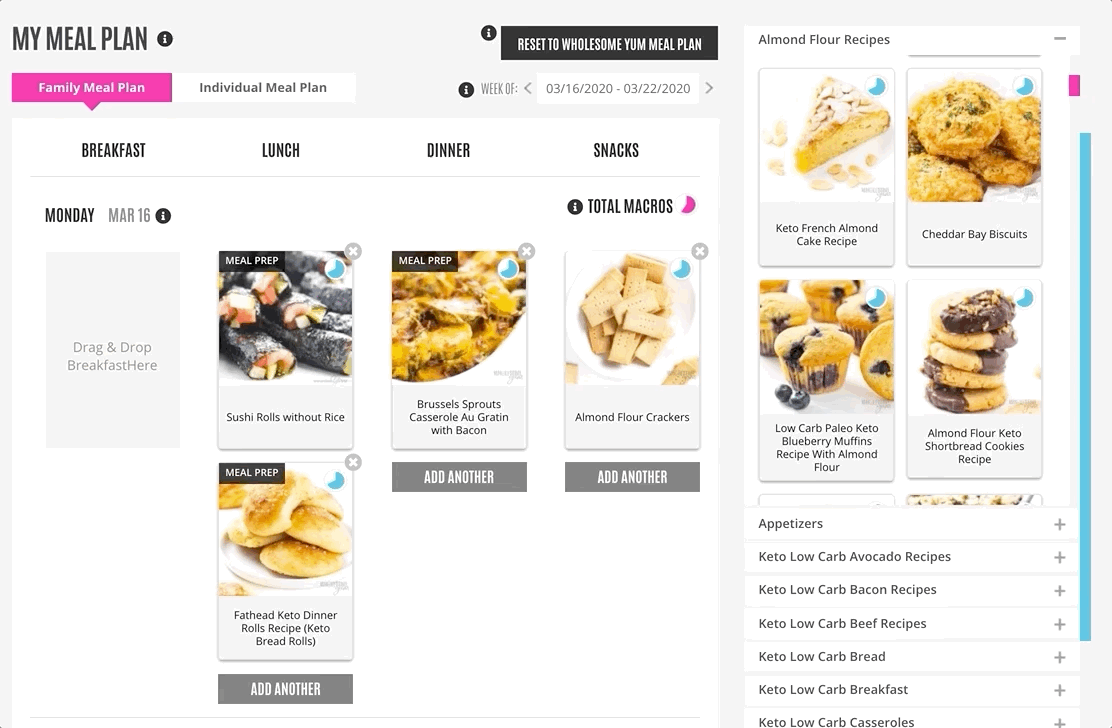Open macro pie icon on Brussels Sprouts card
The width and height of the screenshot is (1112, 728).
pyautogui.click(x=508, y=269)
